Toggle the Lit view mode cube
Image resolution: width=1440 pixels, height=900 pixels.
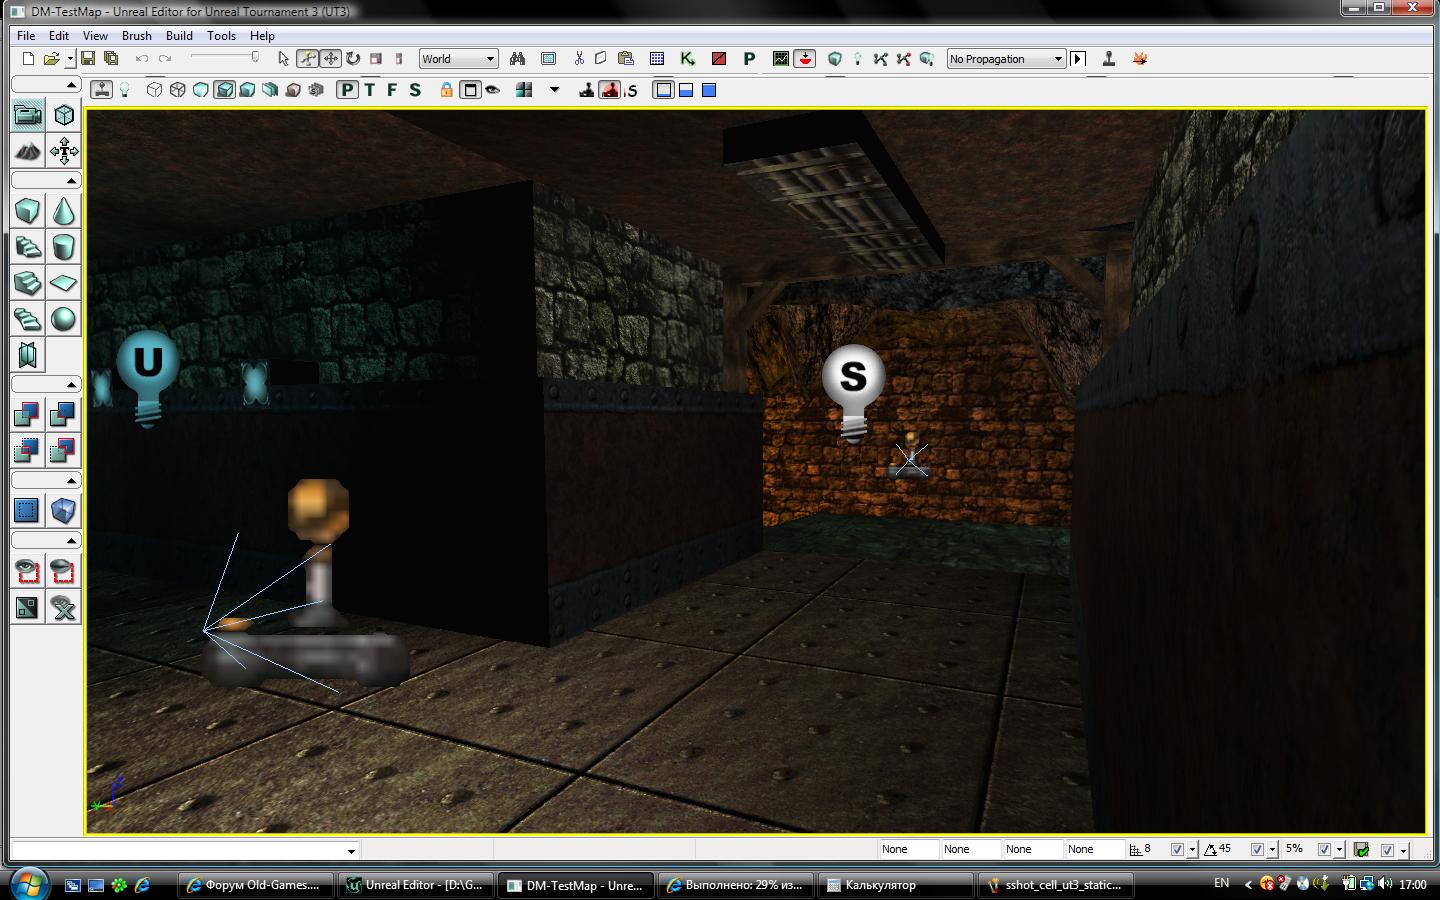tap(224, 90)
